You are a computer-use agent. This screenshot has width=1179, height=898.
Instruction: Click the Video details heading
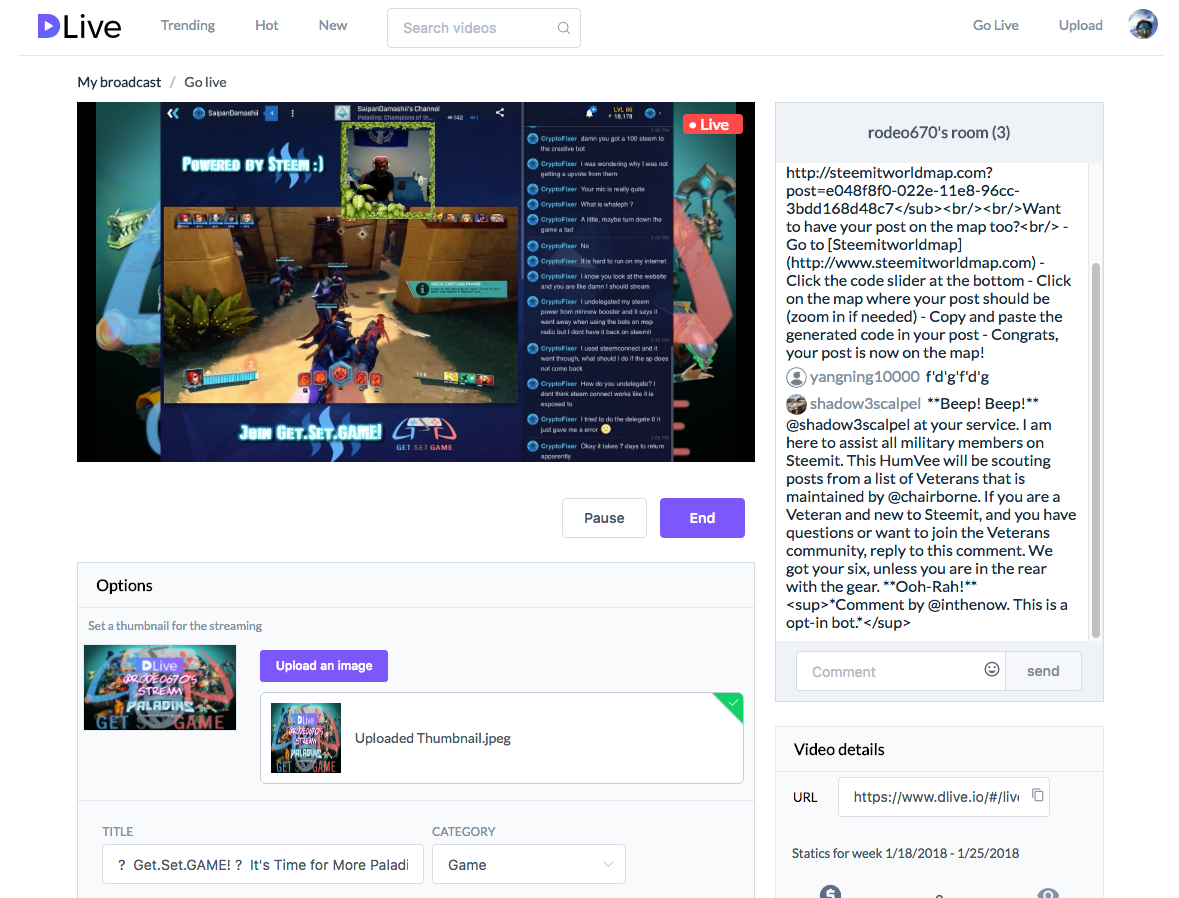click(x=839, y=749)
